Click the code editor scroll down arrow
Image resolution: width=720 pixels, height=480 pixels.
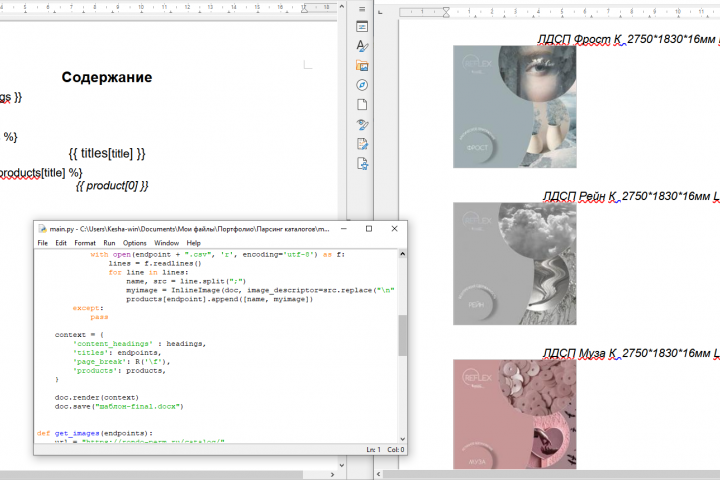point(402,439)
